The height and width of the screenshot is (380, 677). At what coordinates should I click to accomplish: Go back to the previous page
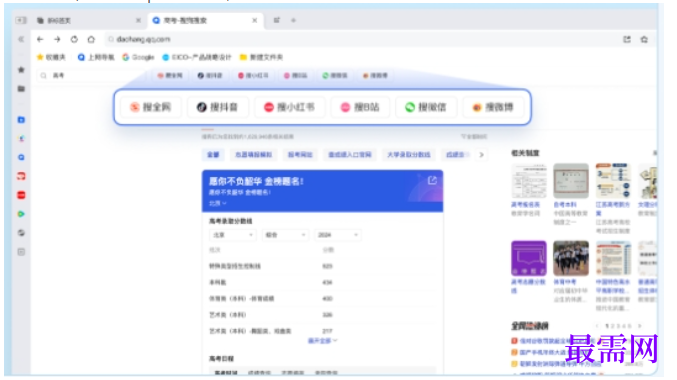[x=40, y=39]
